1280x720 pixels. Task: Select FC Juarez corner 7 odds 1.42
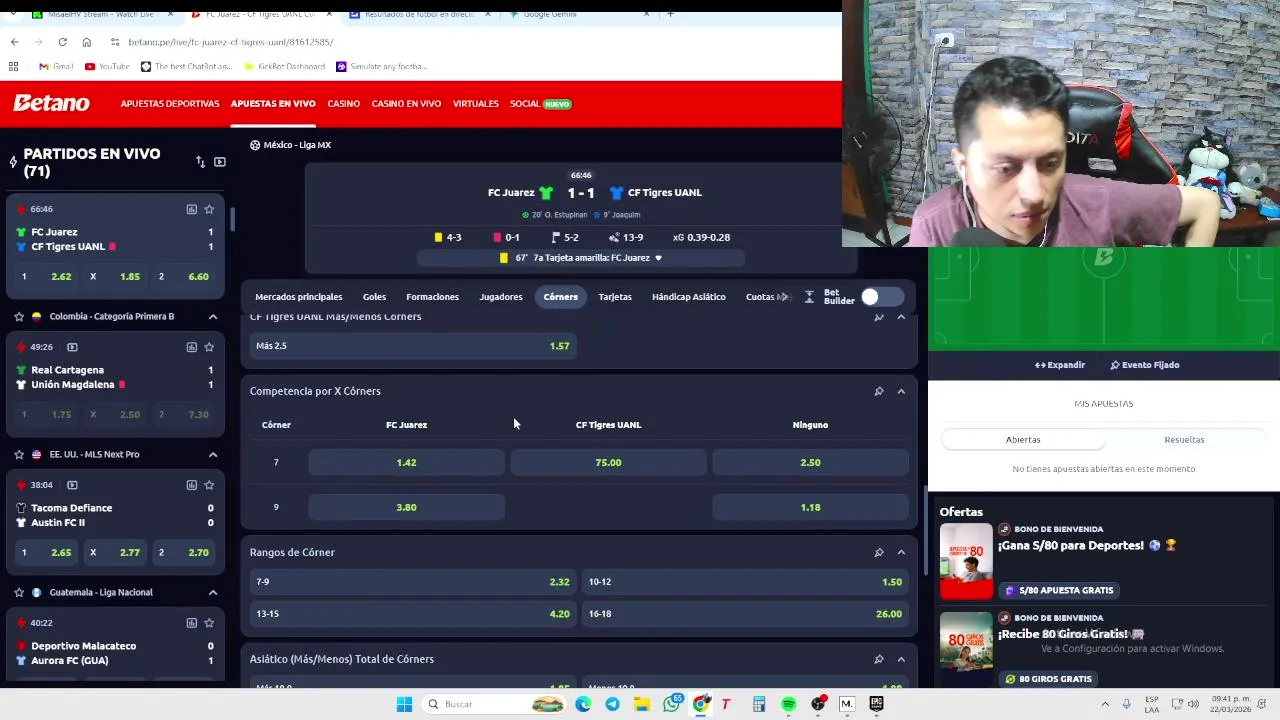point(406,462)
